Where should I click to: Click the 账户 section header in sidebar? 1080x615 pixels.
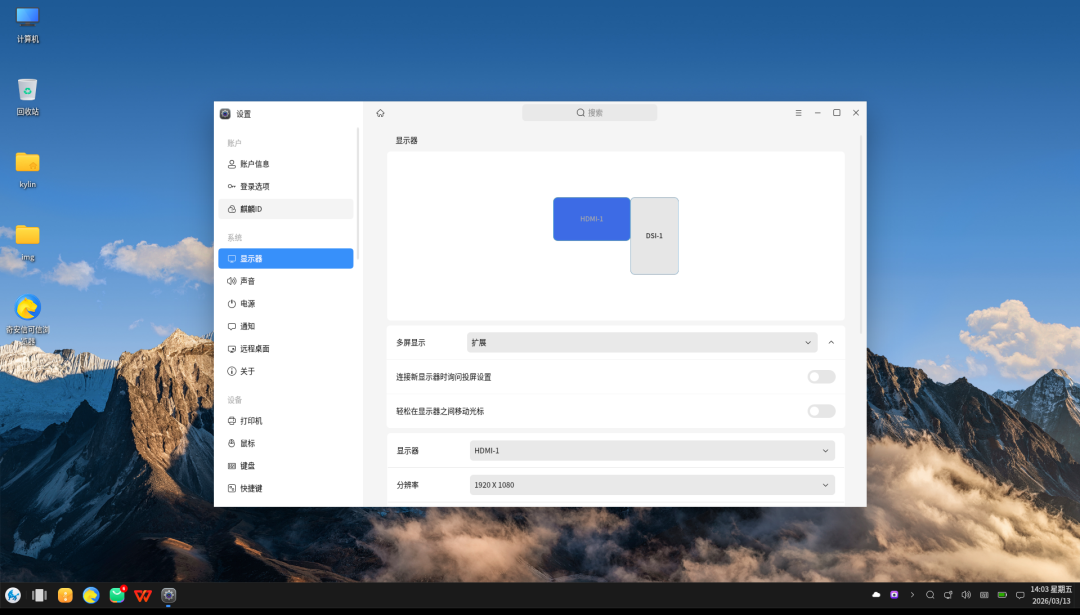[235, 143]
